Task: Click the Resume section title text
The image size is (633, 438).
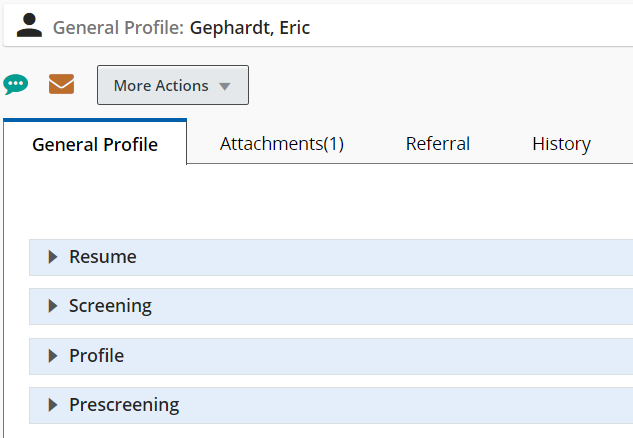Action: pos(103,257)
